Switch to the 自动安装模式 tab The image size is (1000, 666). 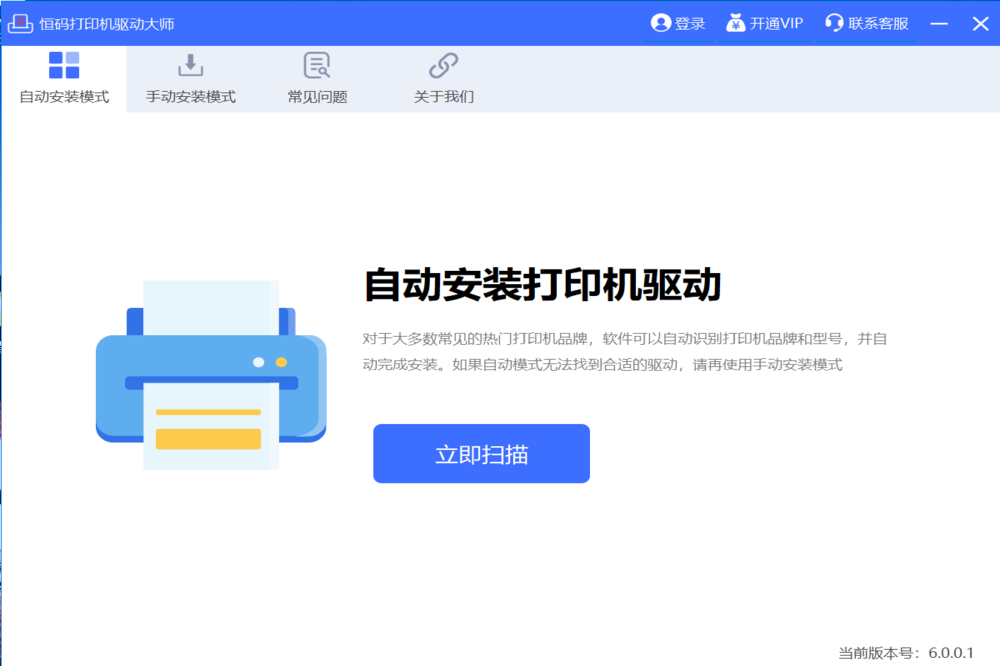64,97
